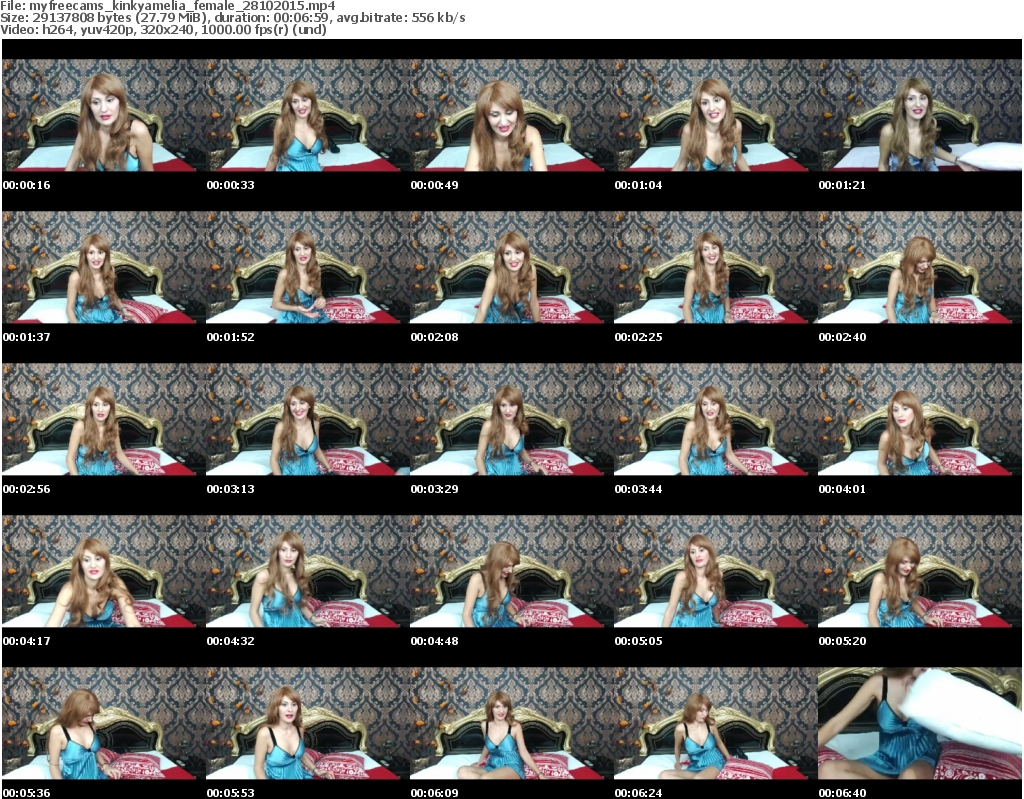The width and height of the screenshot is (1024, 799).
Task: Click the timestamp label 00:01:04
Action: pyautogui.click(x=638, y=185)
